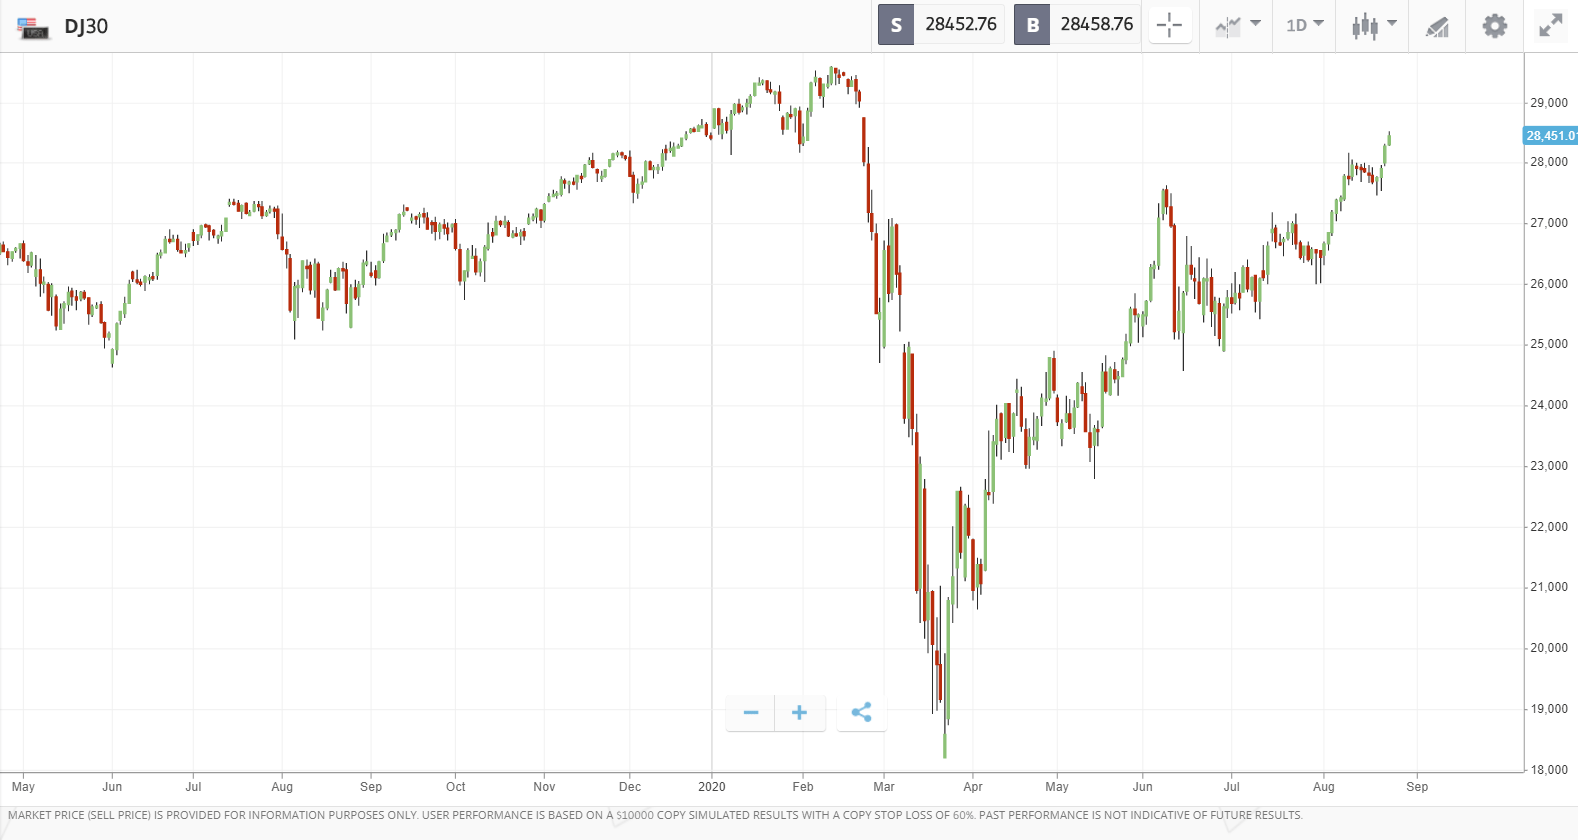Click the Mar label on time axis
Image resolution: width=1578 pixels, height=840 pixels.
pyautogui.click(x=884, y=787)
